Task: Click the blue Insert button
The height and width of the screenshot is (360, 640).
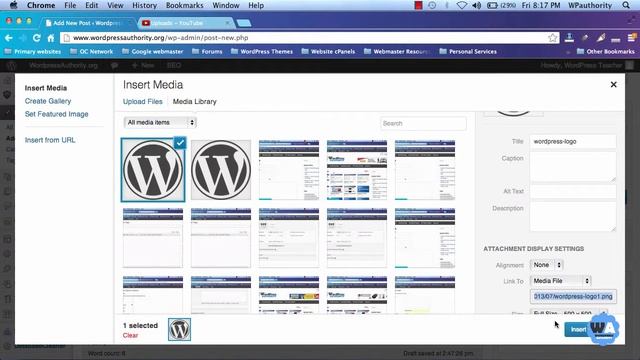Action: tap(578, 329)
